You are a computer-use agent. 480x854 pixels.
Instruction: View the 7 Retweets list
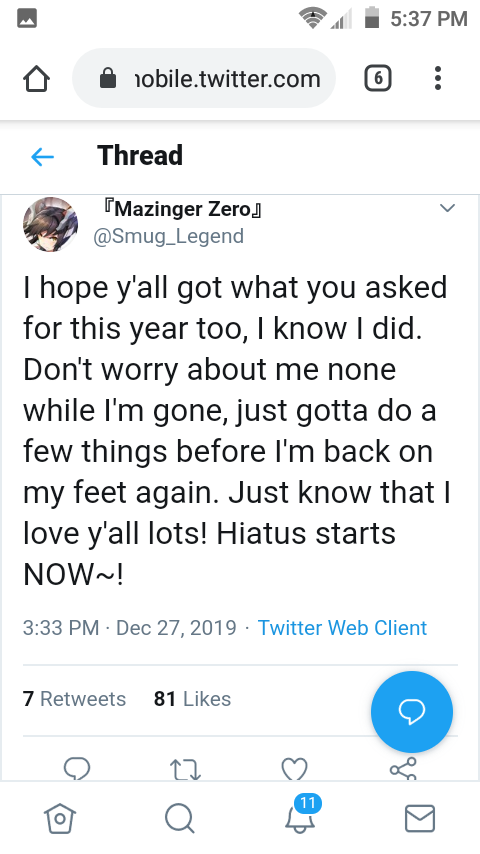click(x=74, y=699)
